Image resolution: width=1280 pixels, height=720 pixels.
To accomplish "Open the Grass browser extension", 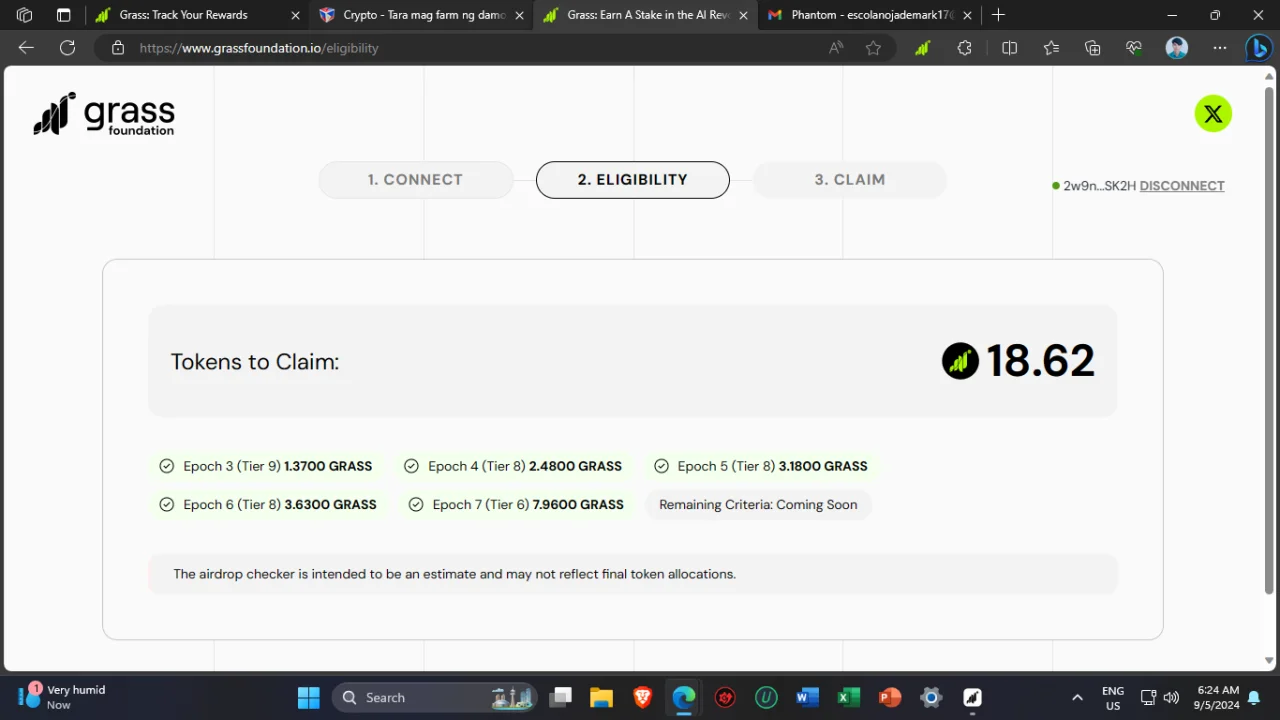I will pos(922,48).
